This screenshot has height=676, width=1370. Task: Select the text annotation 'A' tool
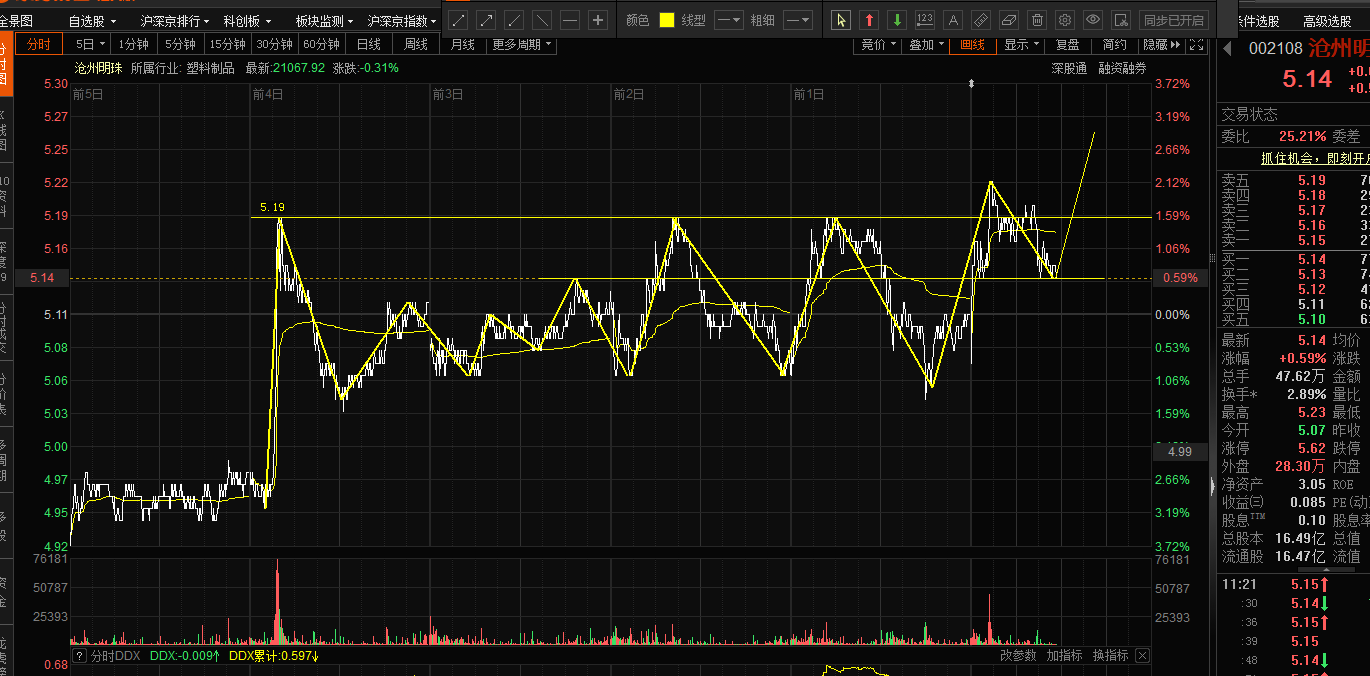pyautogui.click(x=953, y=20)
